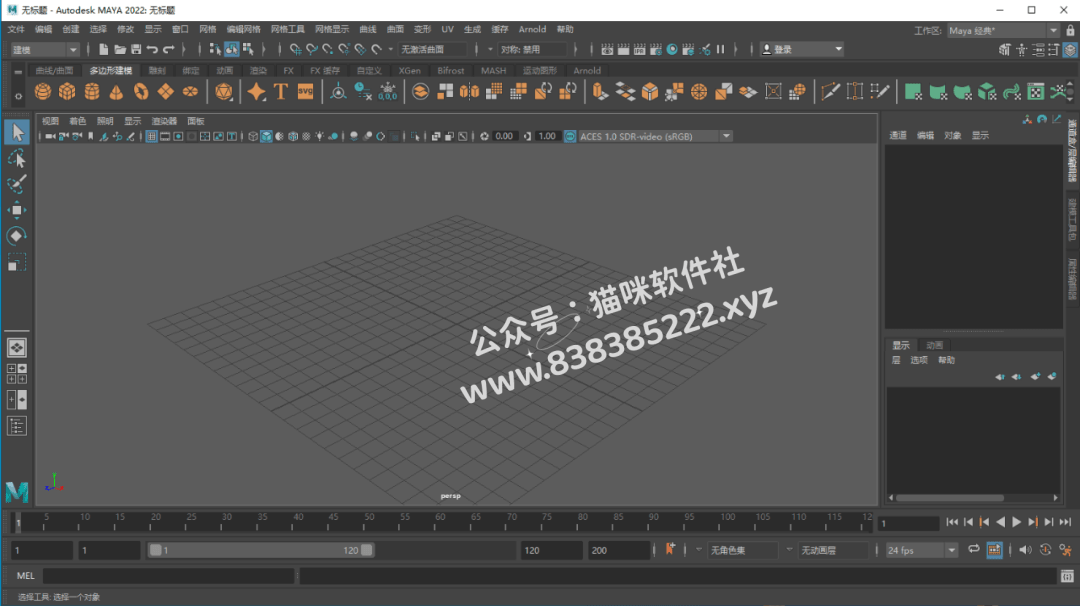This screenshot has width=1080, height=606.
Task: Open the layer editor 选项 menu
Action: [x=919, y=360]
